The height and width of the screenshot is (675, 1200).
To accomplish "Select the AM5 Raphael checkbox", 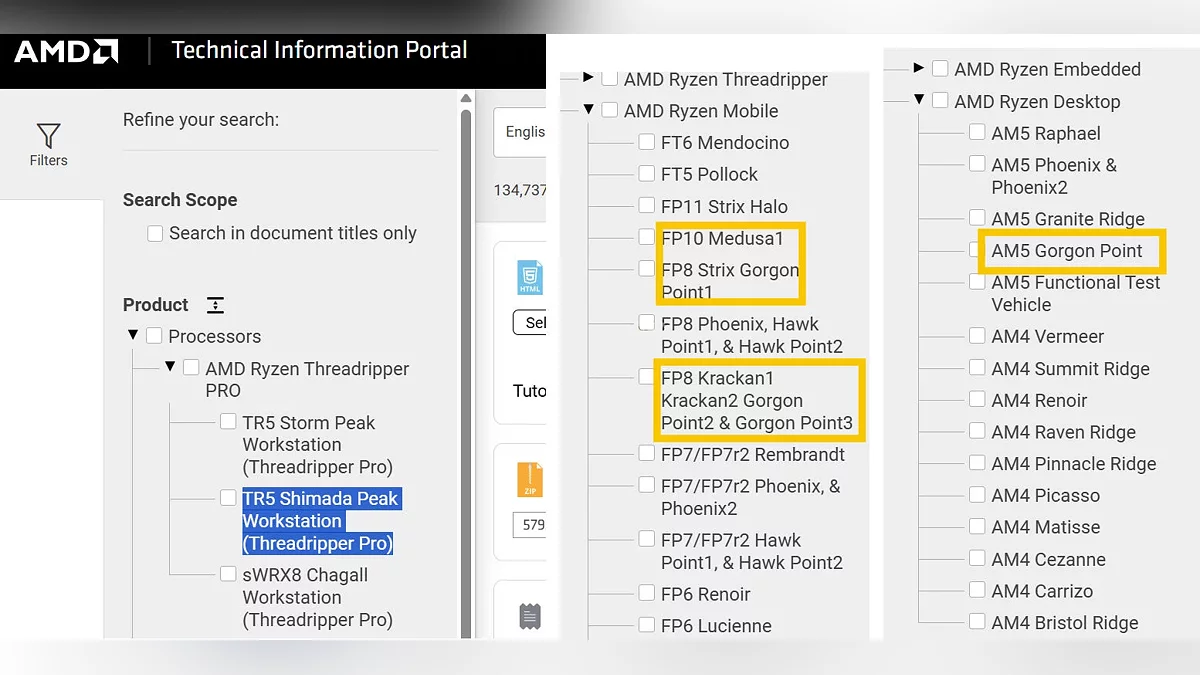I will click(x=977, y=133).
